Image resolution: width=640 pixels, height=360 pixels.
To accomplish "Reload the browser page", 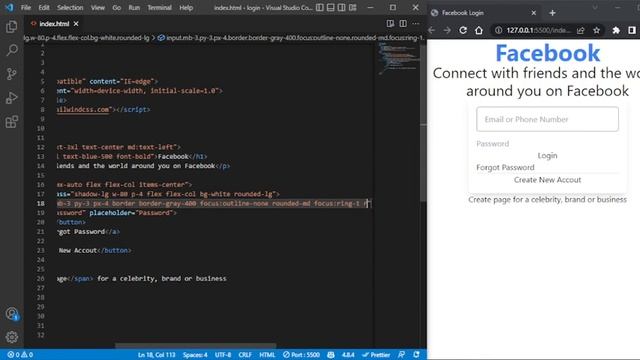I will [x=463, y=30].
